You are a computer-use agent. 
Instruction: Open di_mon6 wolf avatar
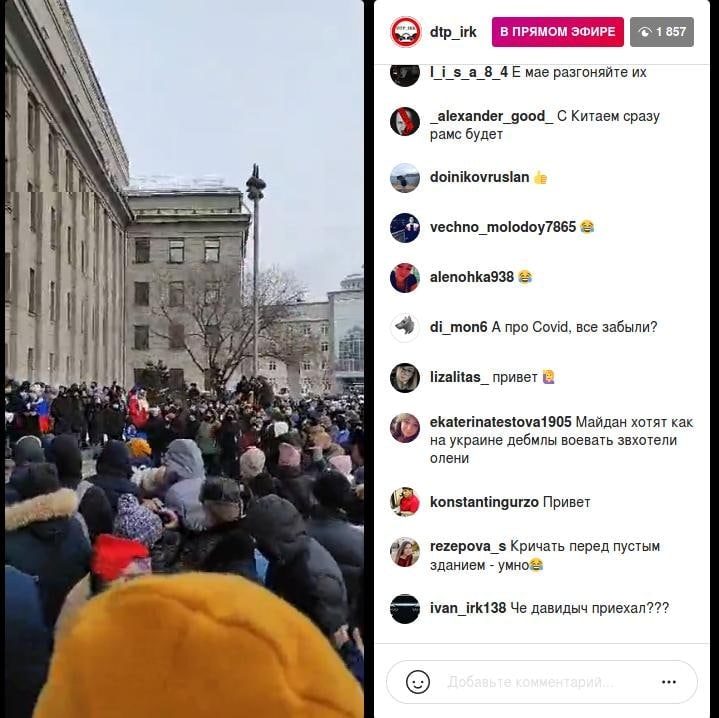click(x=404, y=327)
